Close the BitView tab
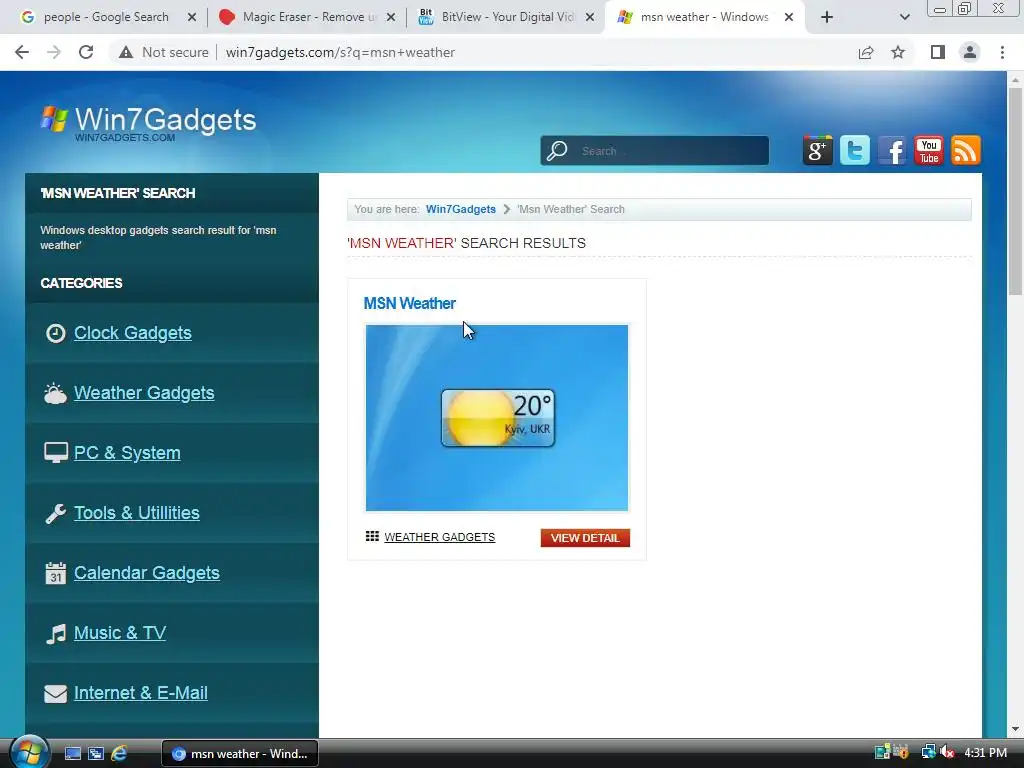This screenshot has width=1024, height=768. (x=590, y=17)
